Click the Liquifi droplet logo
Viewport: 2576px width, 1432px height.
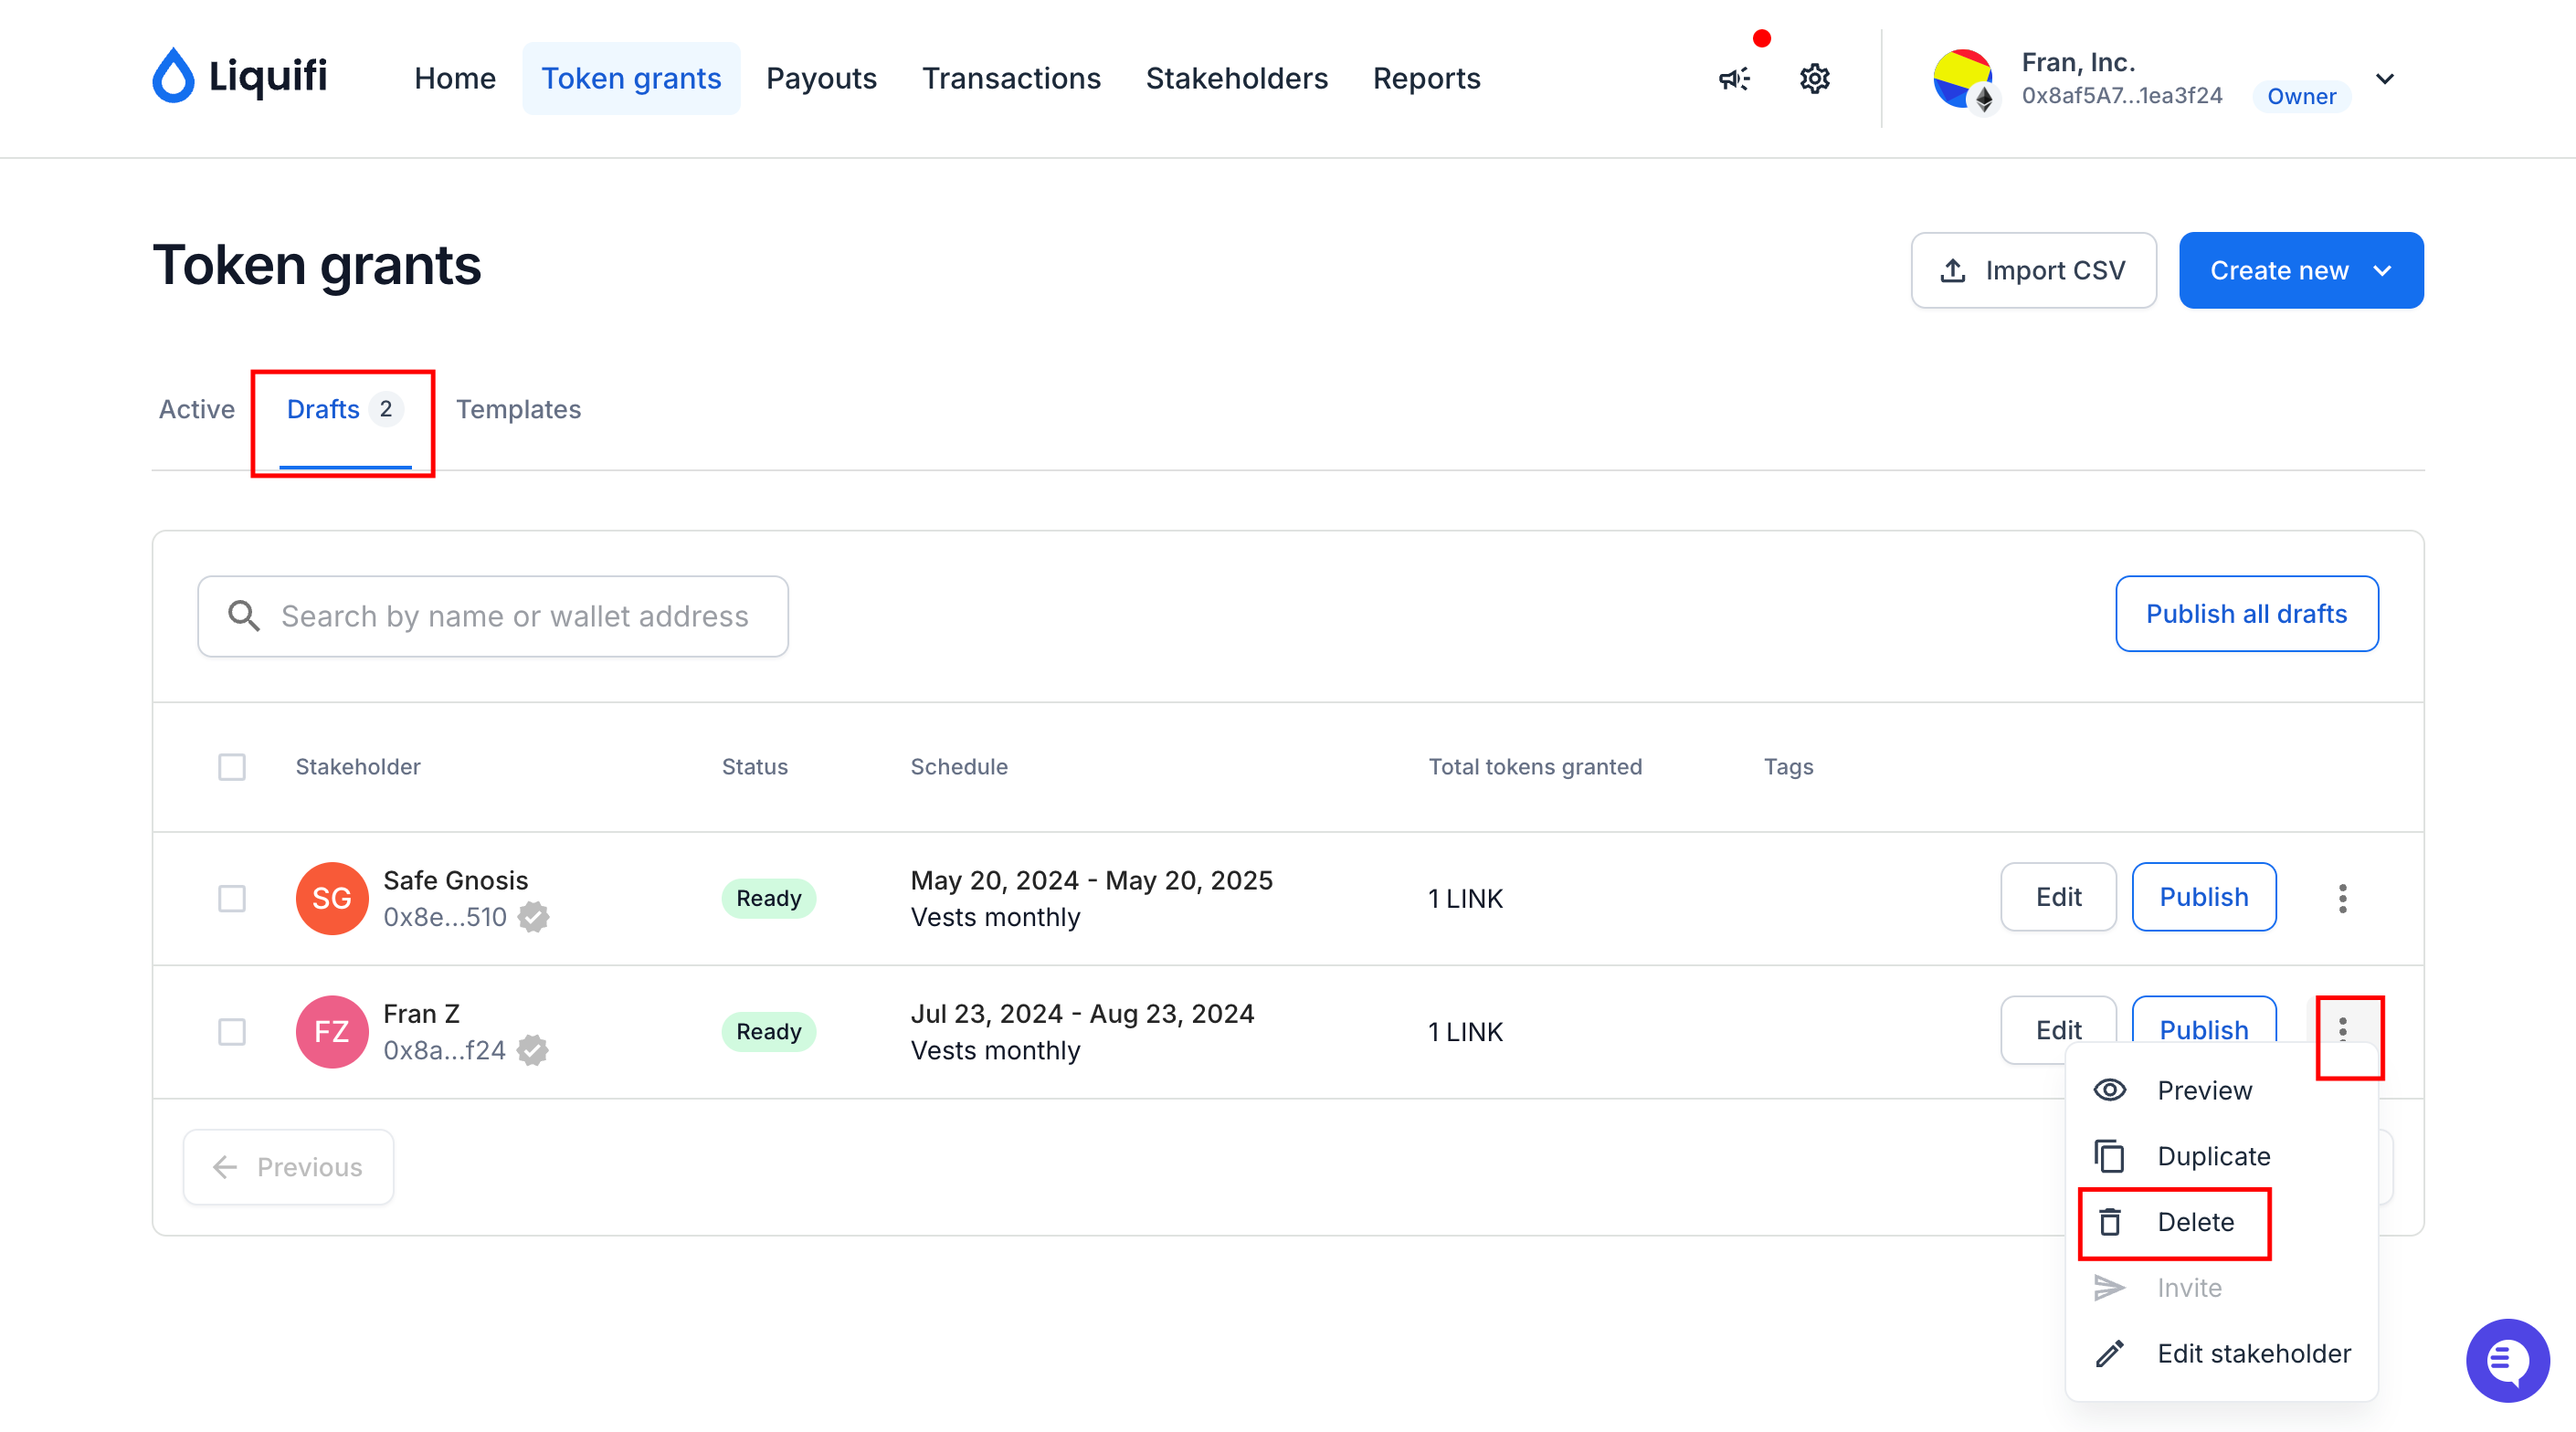[x=173, y=76]
